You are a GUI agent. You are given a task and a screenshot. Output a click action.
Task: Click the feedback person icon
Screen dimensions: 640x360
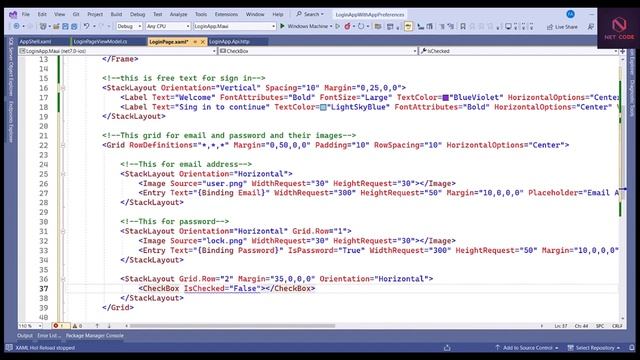pos(591,27)
